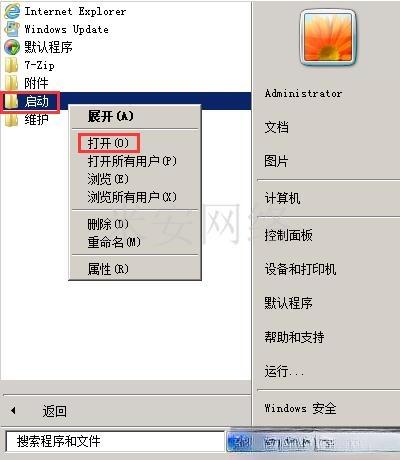Click the 附件 folder icon
The width and height of the screenshot is (400, 460).
coord(11,83)
